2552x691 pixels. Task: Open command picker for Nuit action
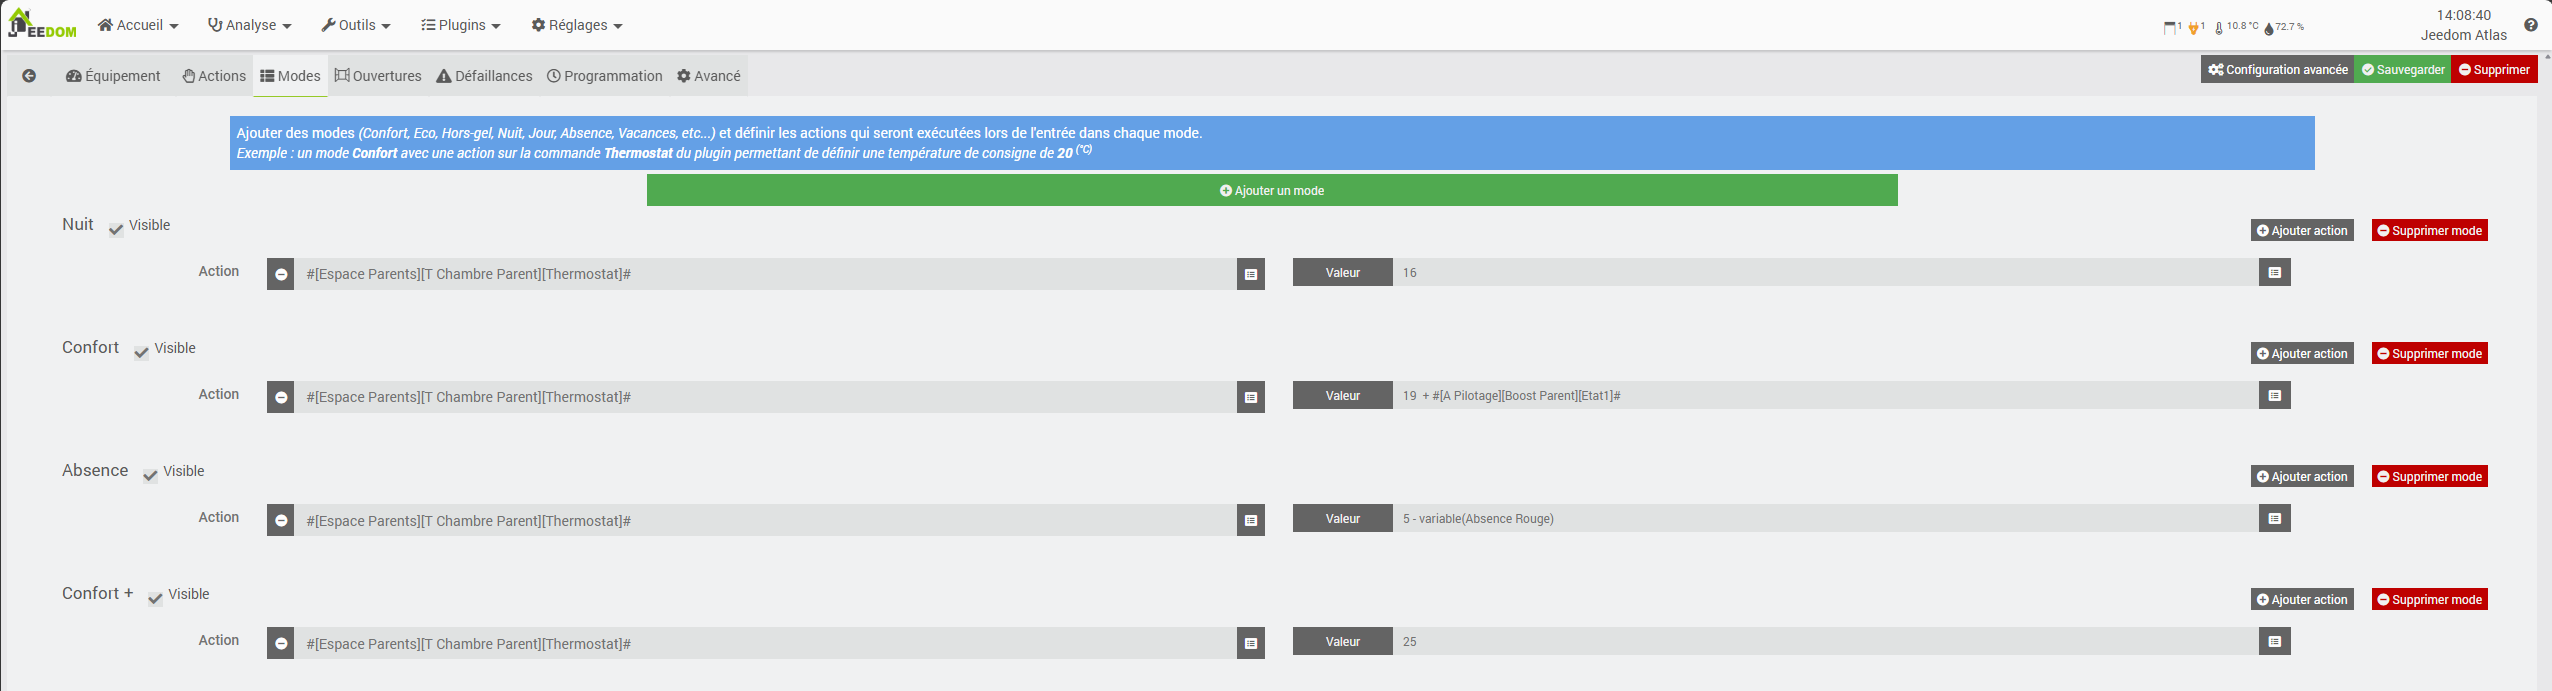point(1250,274)
